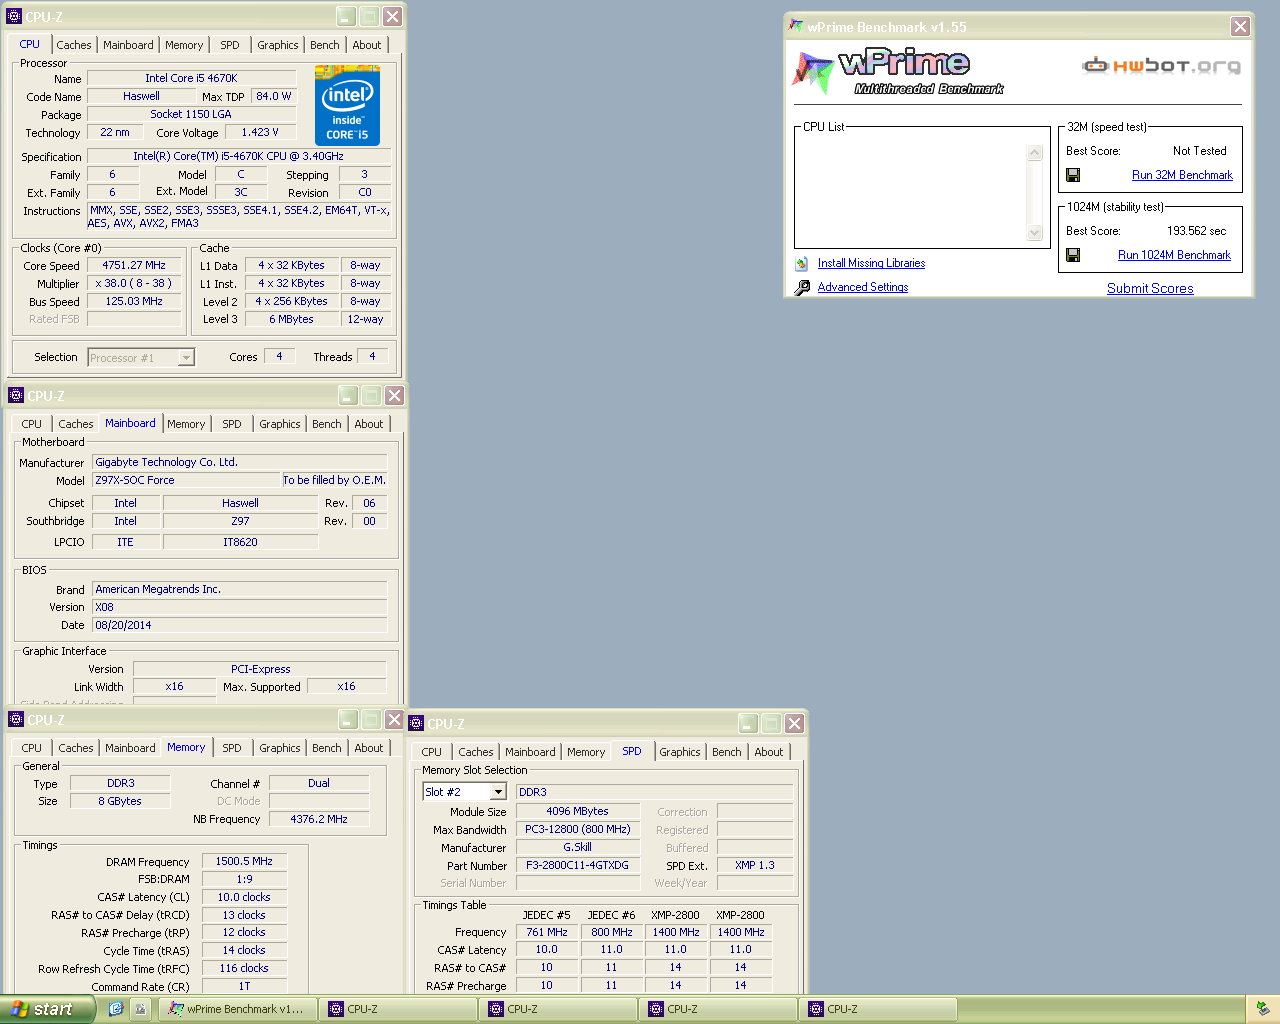Click the title bar icon of the CPU-Z window showing memory Timings
This screenshot has height=1024, width=1280.
click(x=15, y=720)
